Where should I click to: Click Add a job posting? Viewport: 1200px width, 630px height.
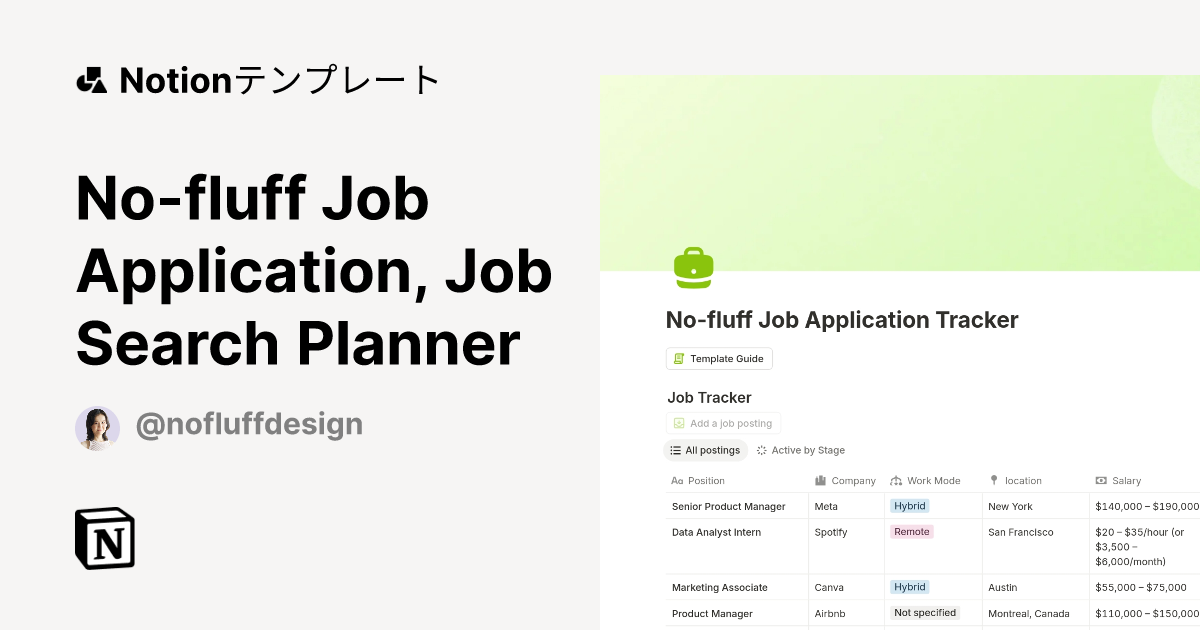(722, 423)
